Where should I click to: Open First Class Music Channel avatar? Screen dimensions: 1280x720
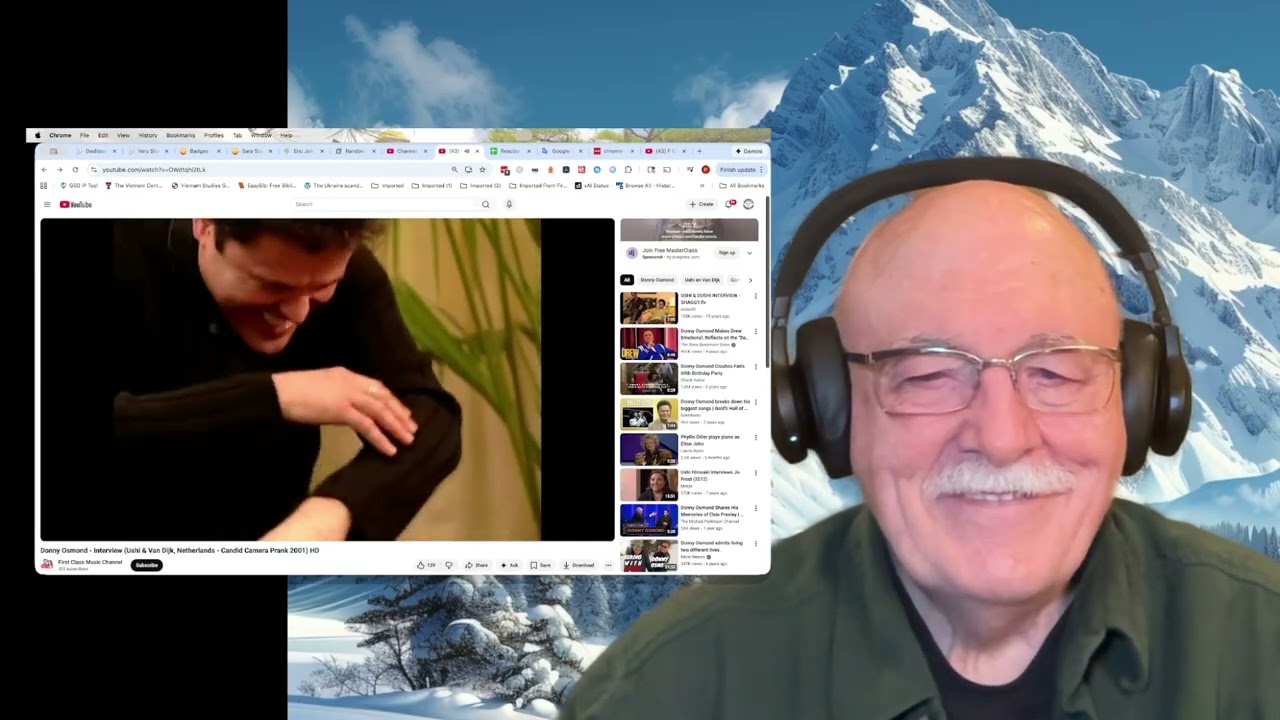tap(47, 564)
